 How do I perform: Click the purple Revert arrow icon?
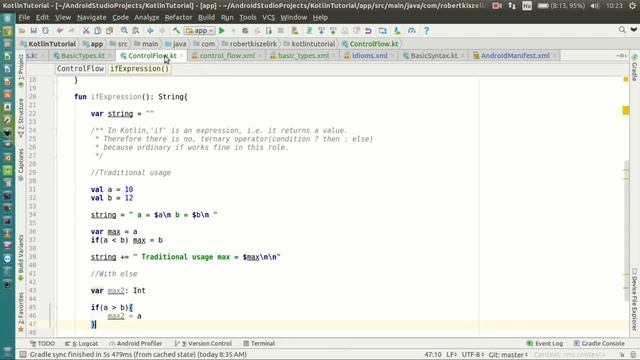coord(368,31)
